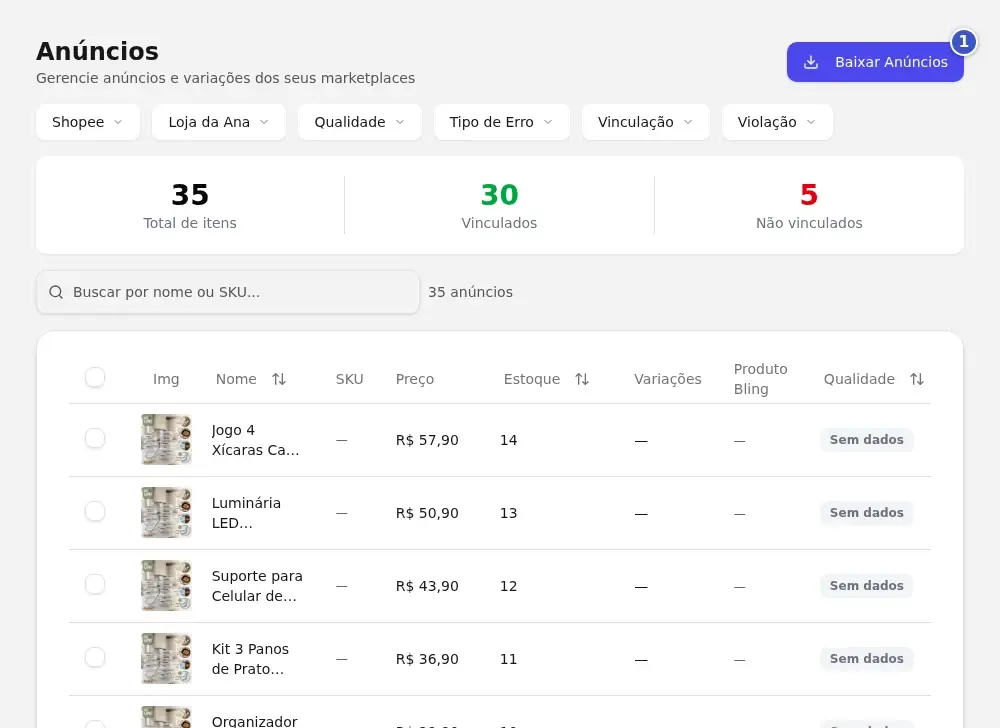Click the price R$ 36,90
The height and width of the screenshot is (728, 1000).
(427, 659)
